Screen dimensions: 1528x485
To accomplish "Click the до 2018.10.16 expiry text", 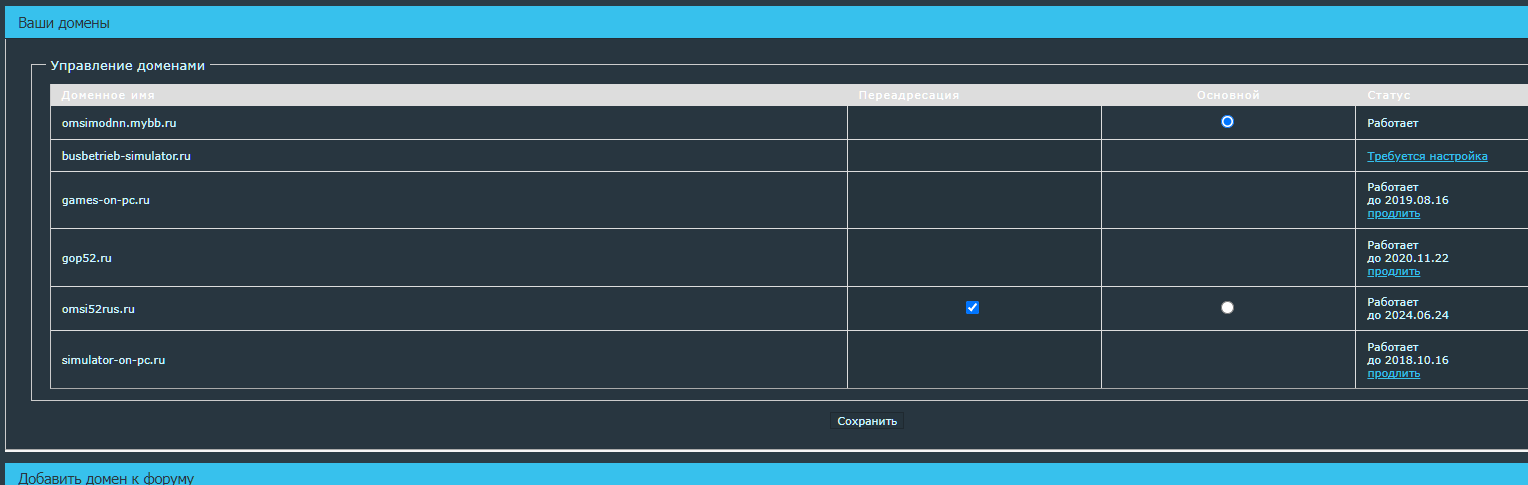I will pyautogui.click(x=1408, y=360).
